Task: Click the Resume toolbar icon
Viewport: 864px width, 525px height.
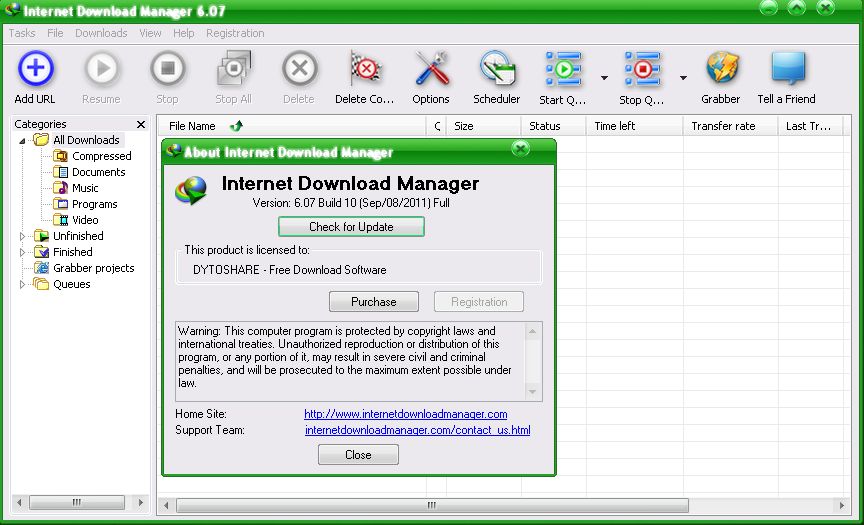Action: tap(101, 68)
